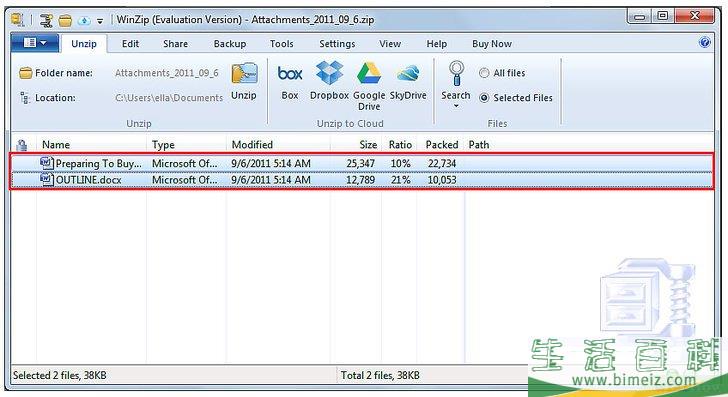
Task: Open the Edit ribbon tab
Action: pyautogui.click(x=130, y=44)
